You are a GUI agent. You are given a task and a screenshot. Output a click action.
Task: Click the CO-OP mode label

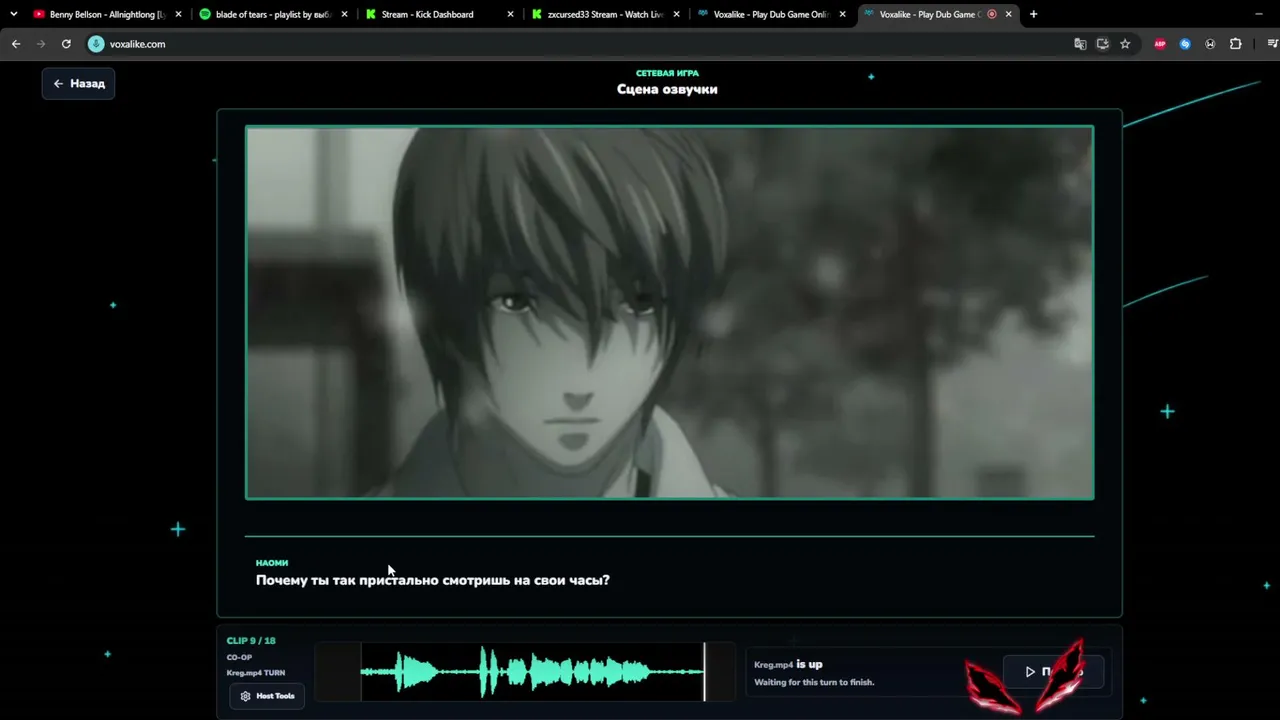coord(239,657)
